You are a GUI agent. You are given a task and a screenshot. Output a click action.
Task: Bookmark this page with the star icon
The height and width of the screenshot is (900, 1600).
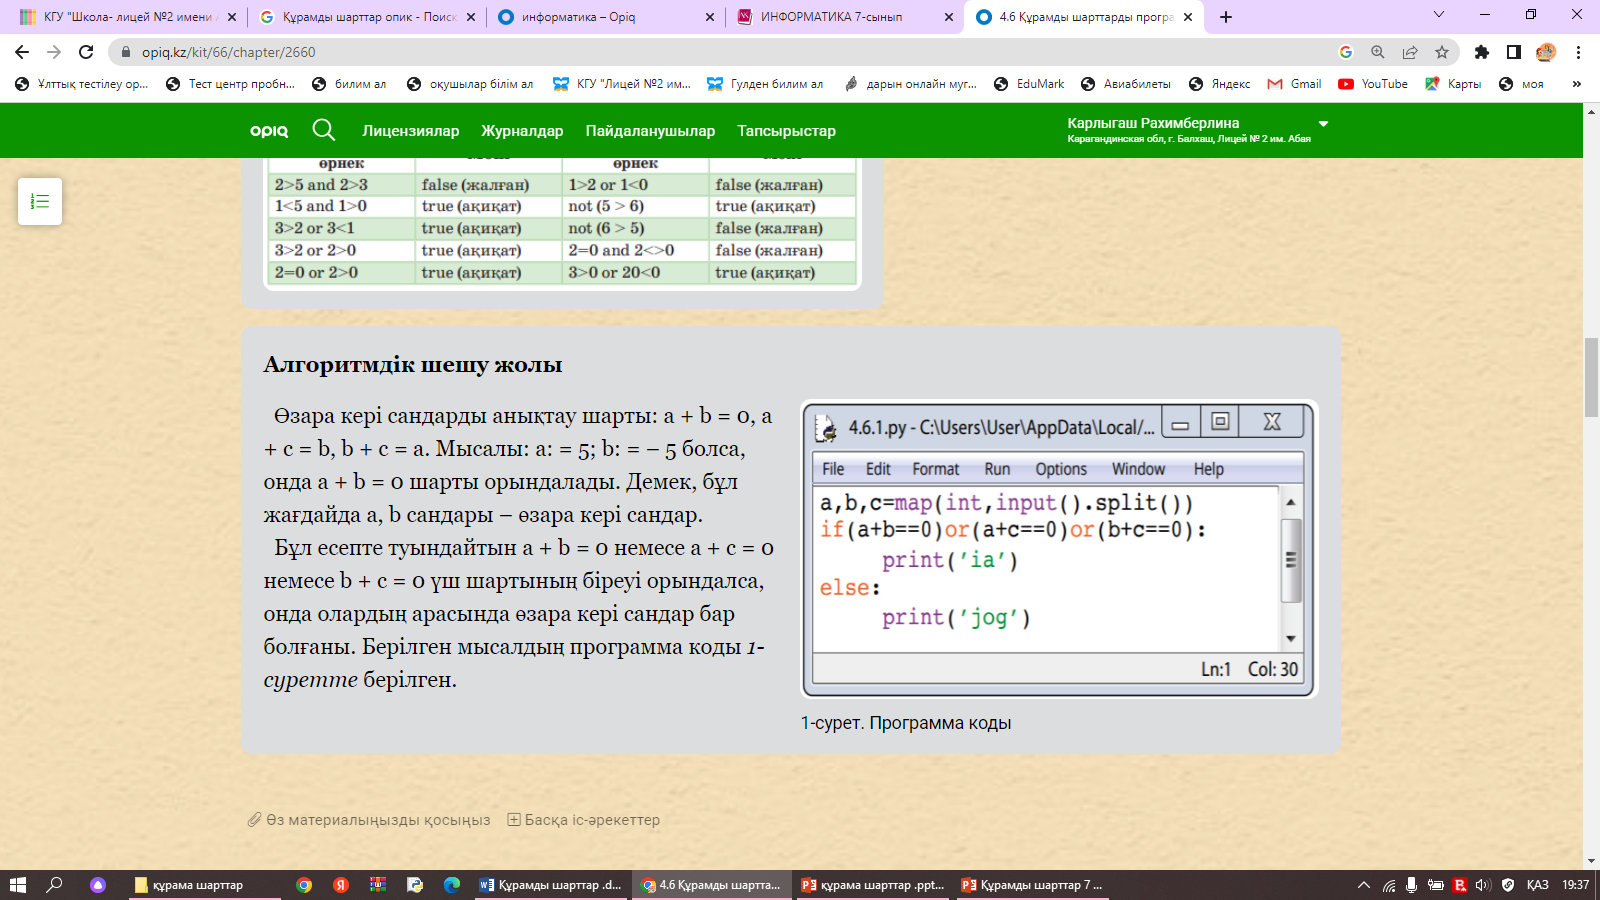(x=1441, y=52)
